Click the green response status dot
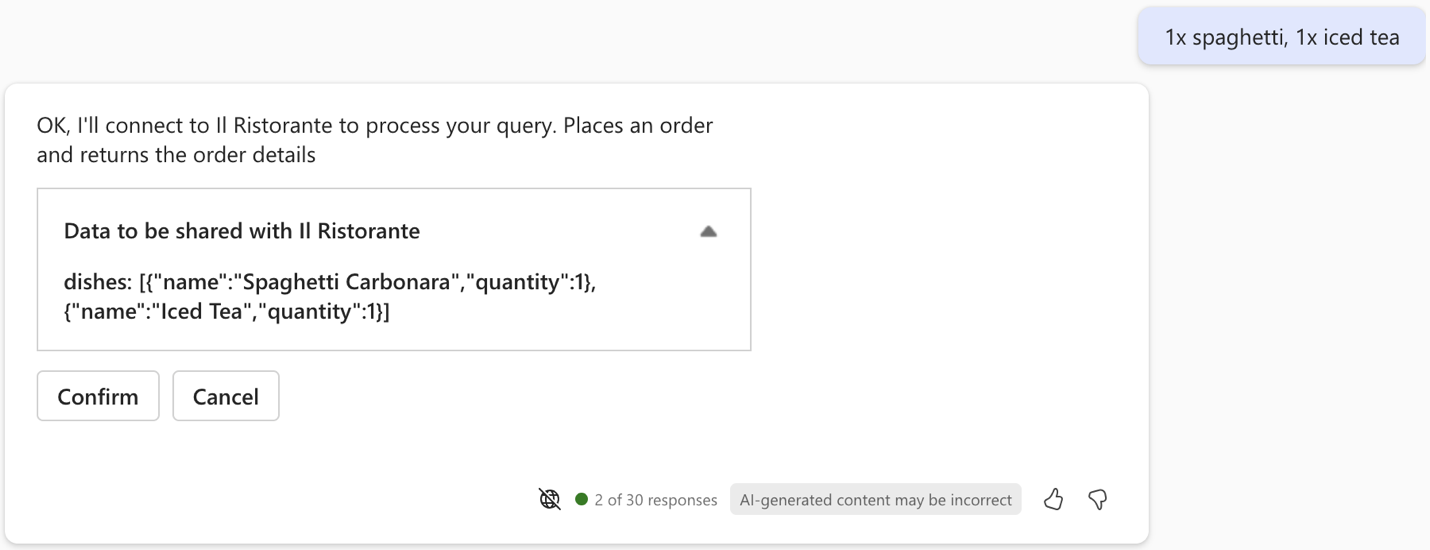 pyautogui.click(x=581, y=499)
